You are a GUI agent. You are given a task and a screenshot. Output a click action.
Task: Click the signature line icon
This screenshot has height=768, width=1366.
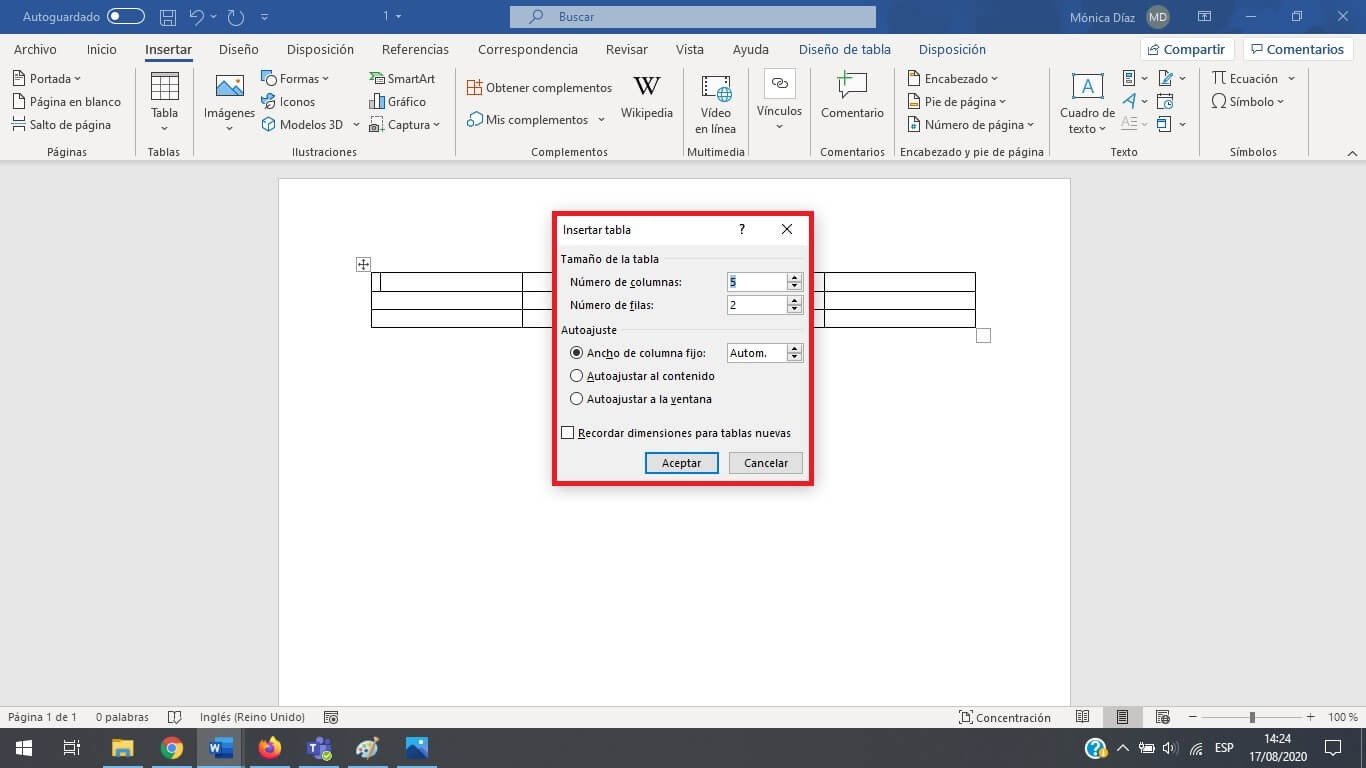click(x=1166, y=78)
